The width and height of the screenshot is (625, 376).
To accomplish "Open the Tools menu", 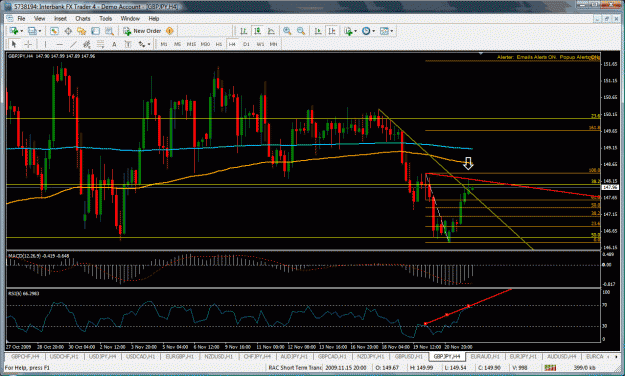I will point(106,18).
